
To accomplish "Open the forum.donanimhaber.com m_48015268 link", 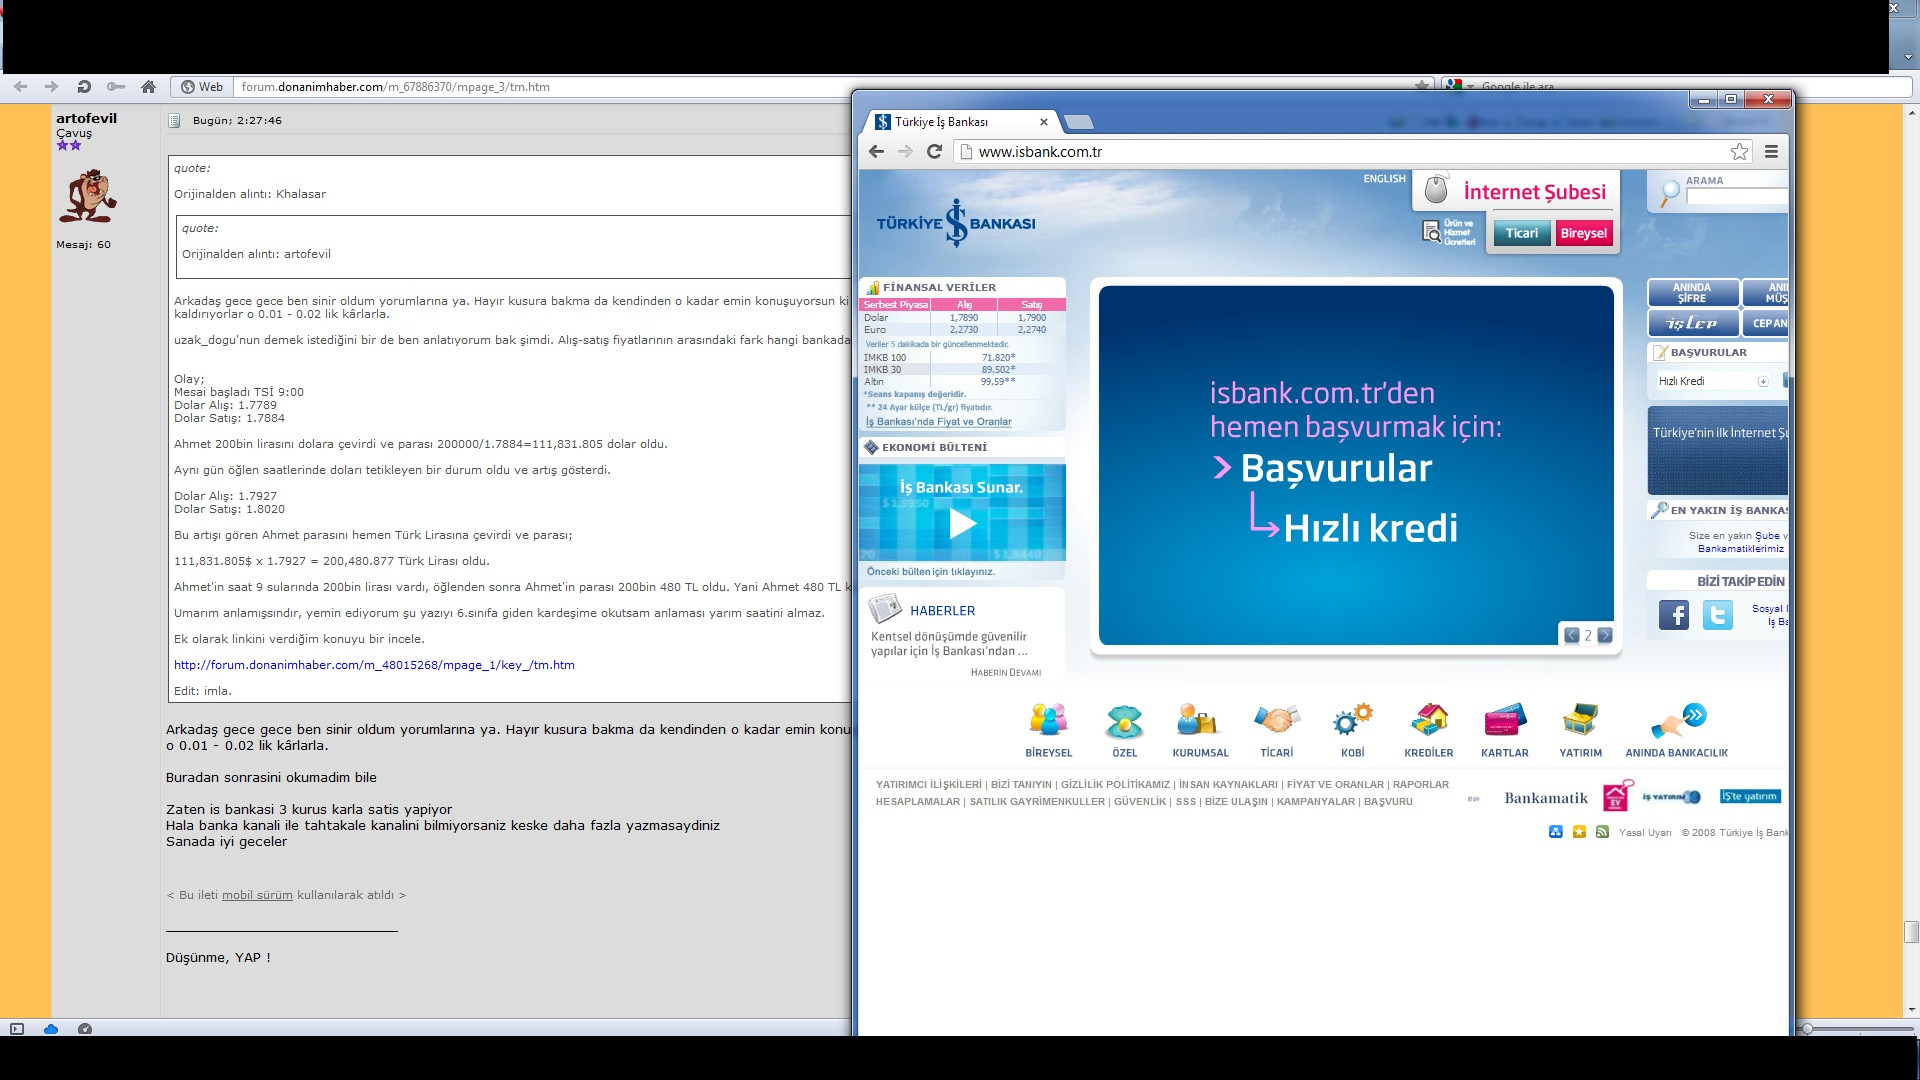I will click(374, 665).
